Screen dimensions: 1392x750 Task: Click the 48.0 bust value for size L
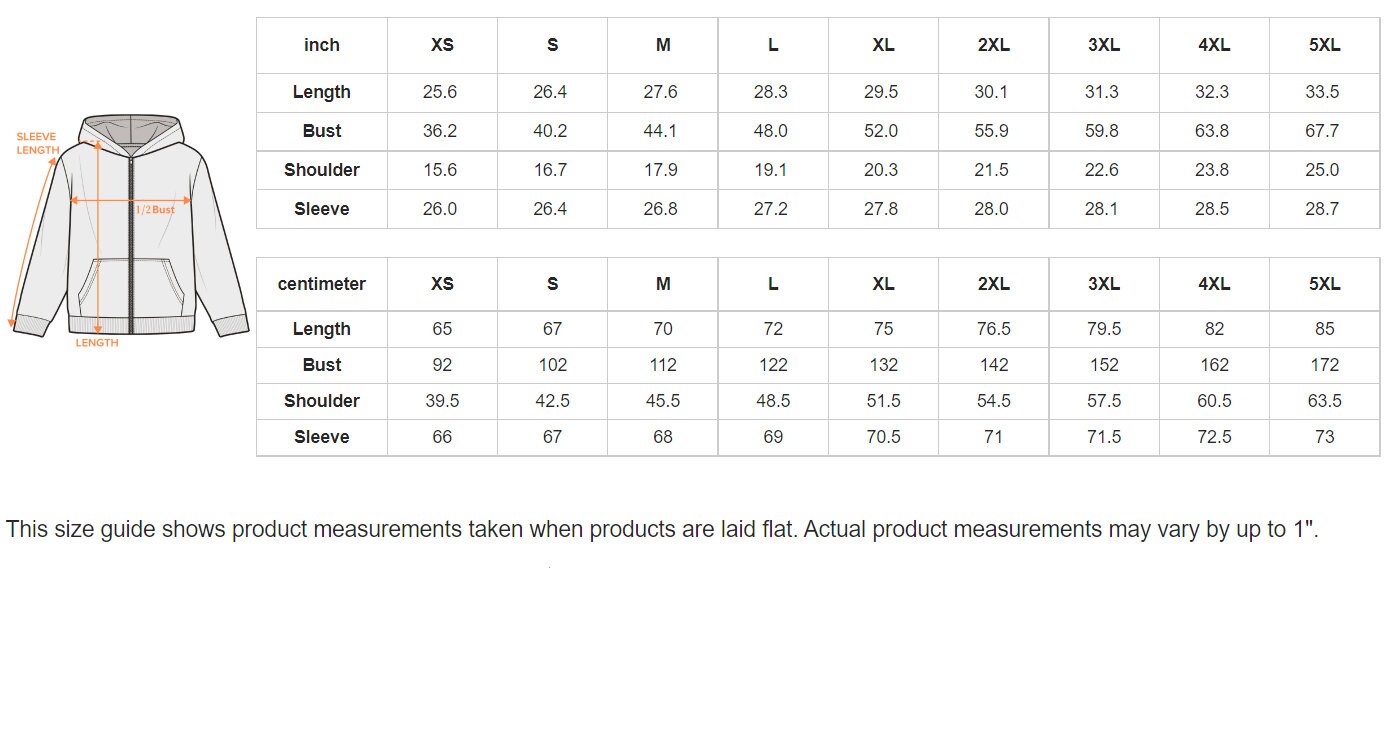click(771, 131)
